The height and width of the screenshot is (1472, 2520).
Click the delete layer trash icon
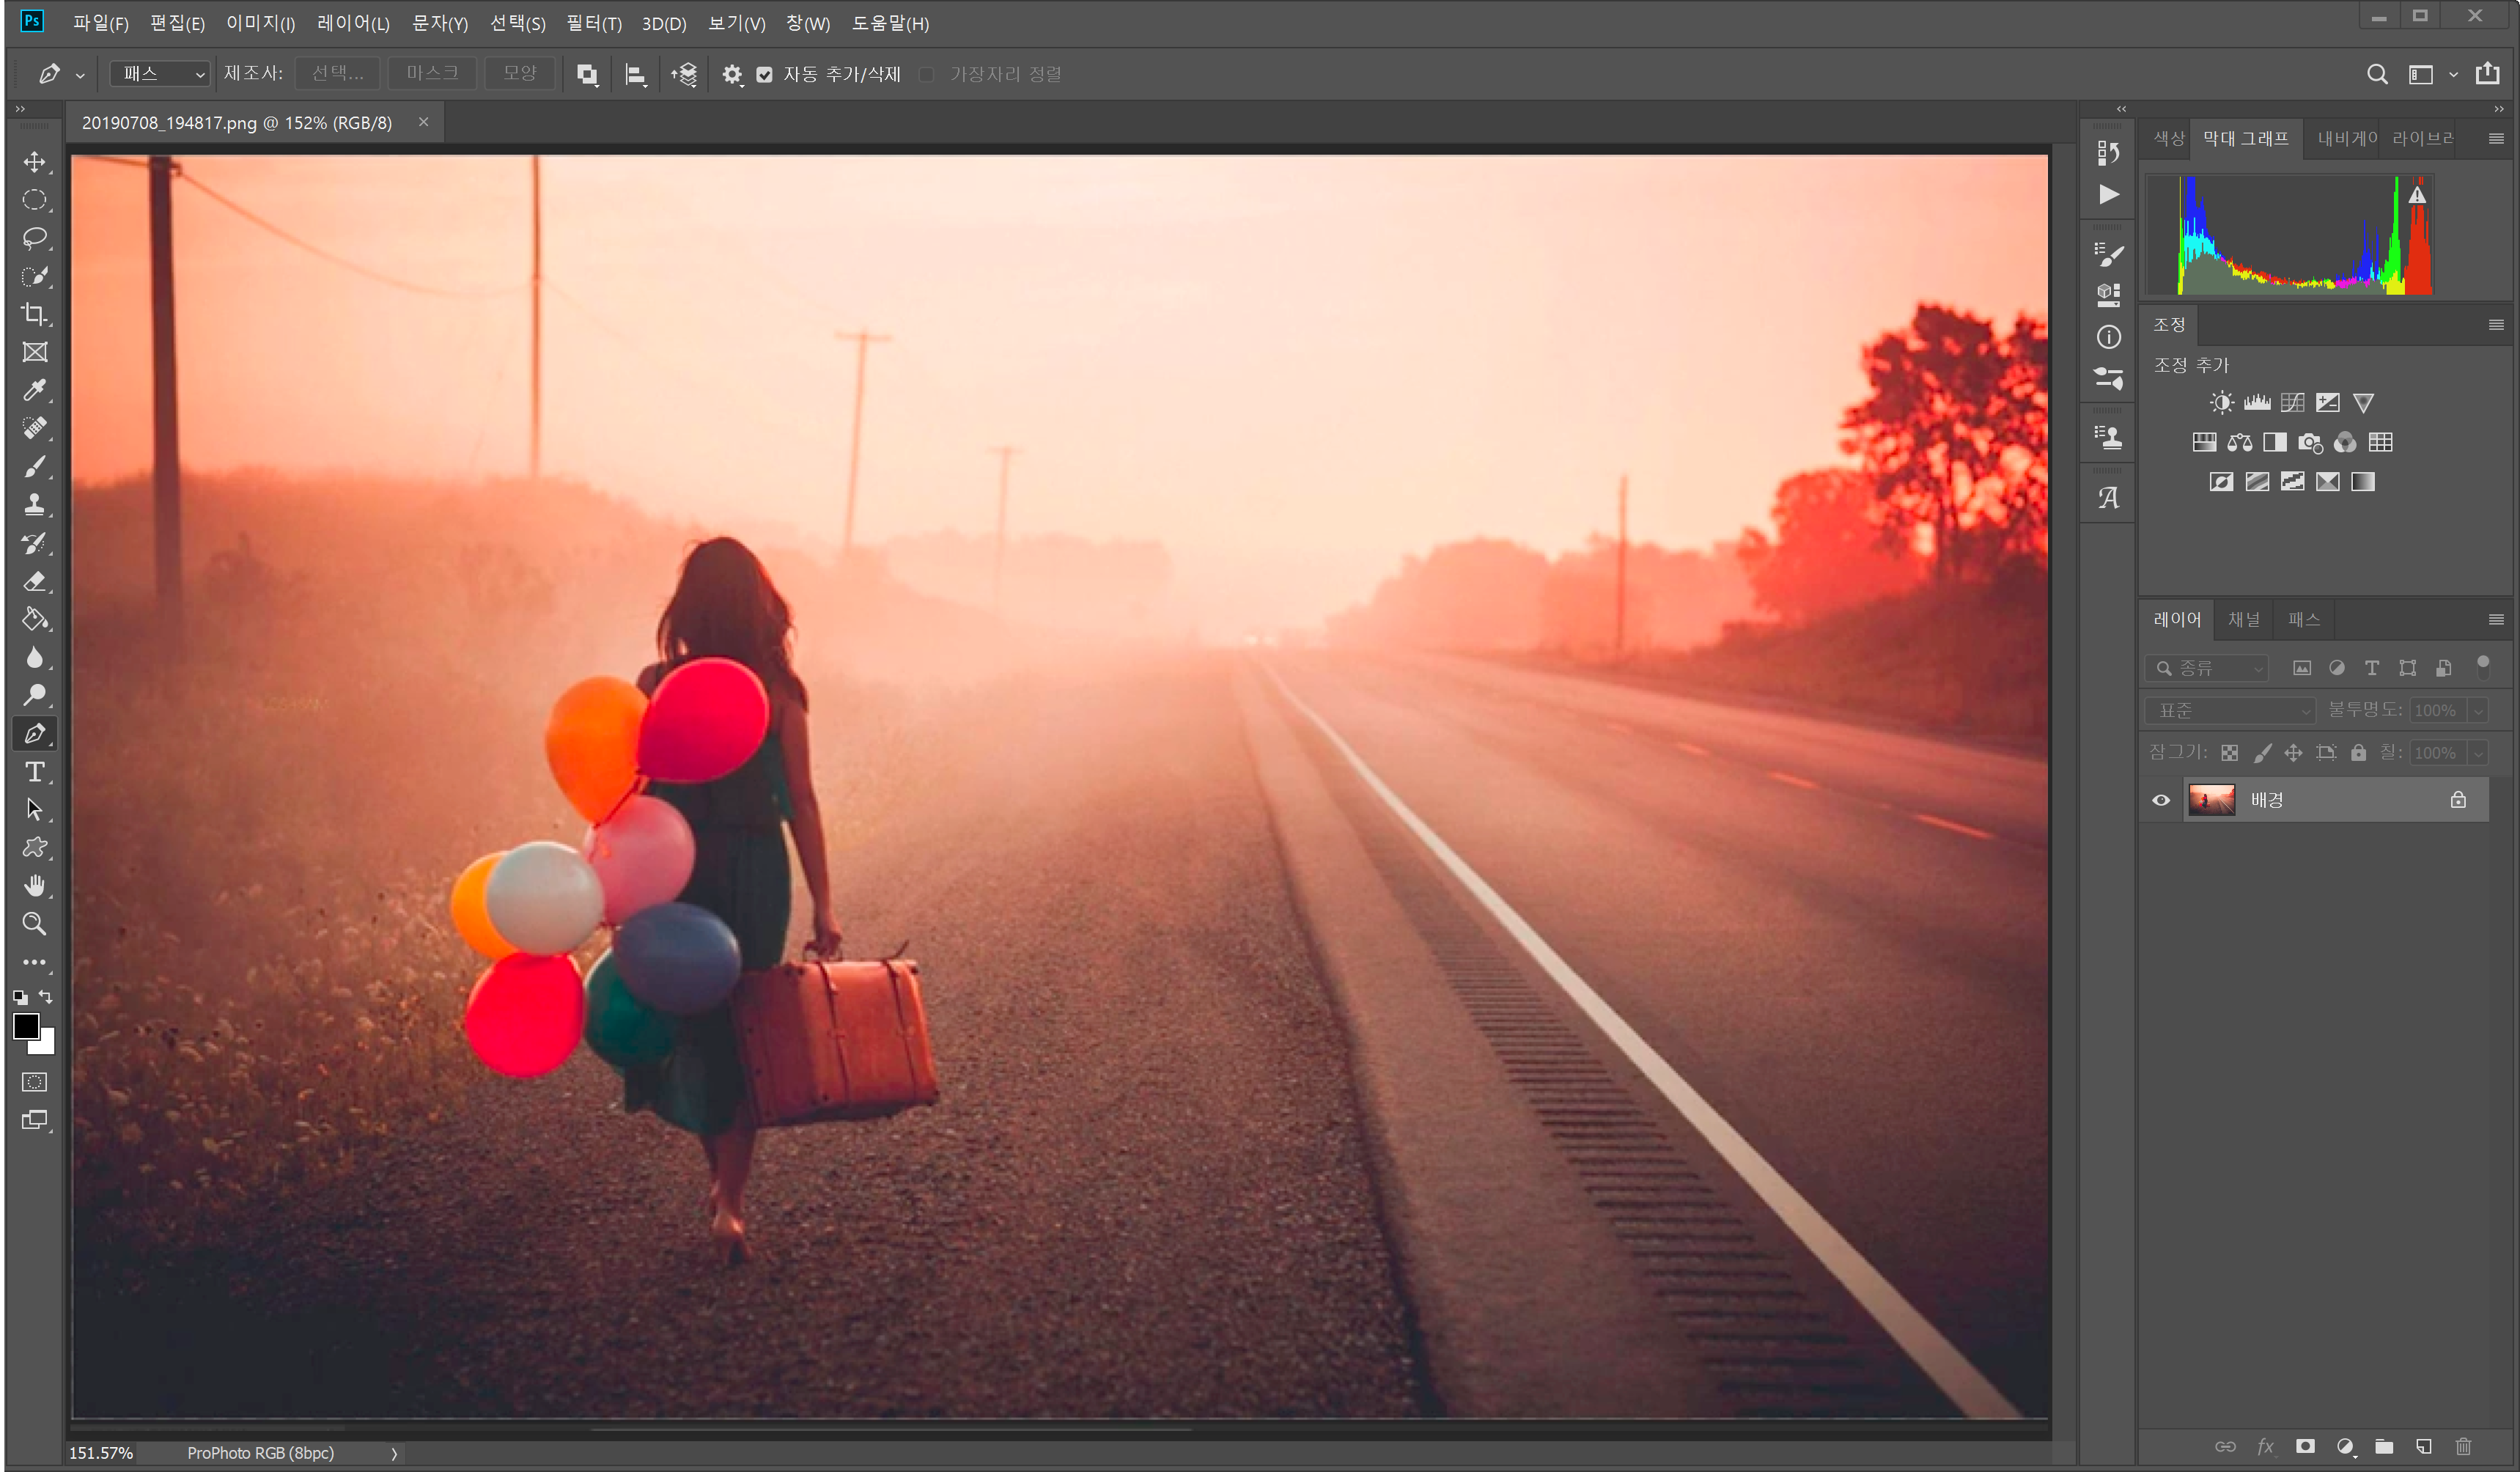2463,1446
